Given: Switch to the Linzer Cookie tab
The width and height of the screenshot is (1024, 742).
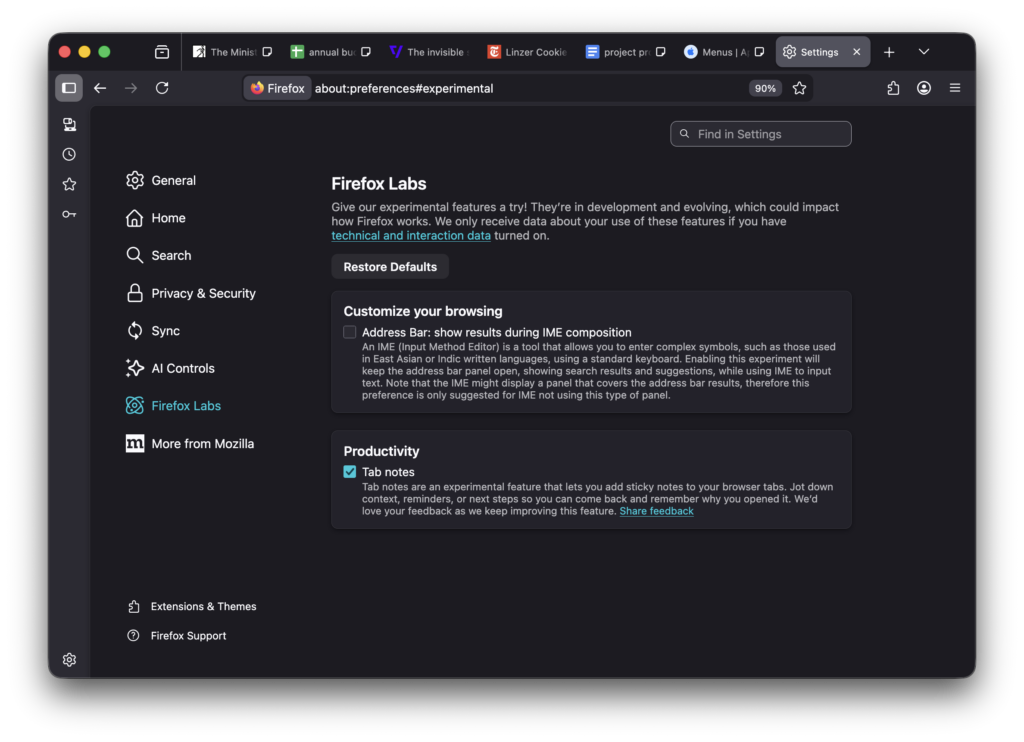Looking at the screenshot, I should click(x=525, y=51).
